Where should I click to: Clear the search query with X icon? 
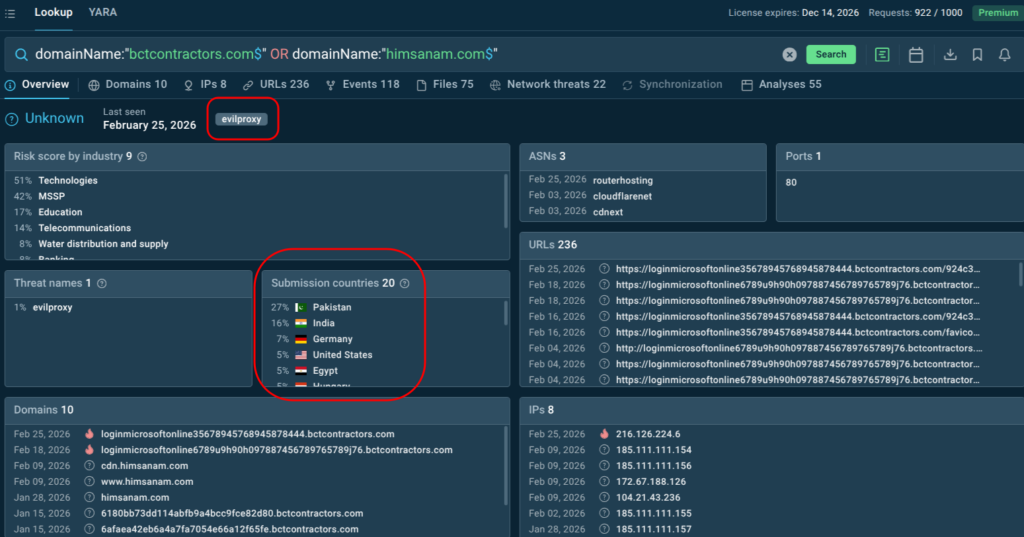click(789, 55)
